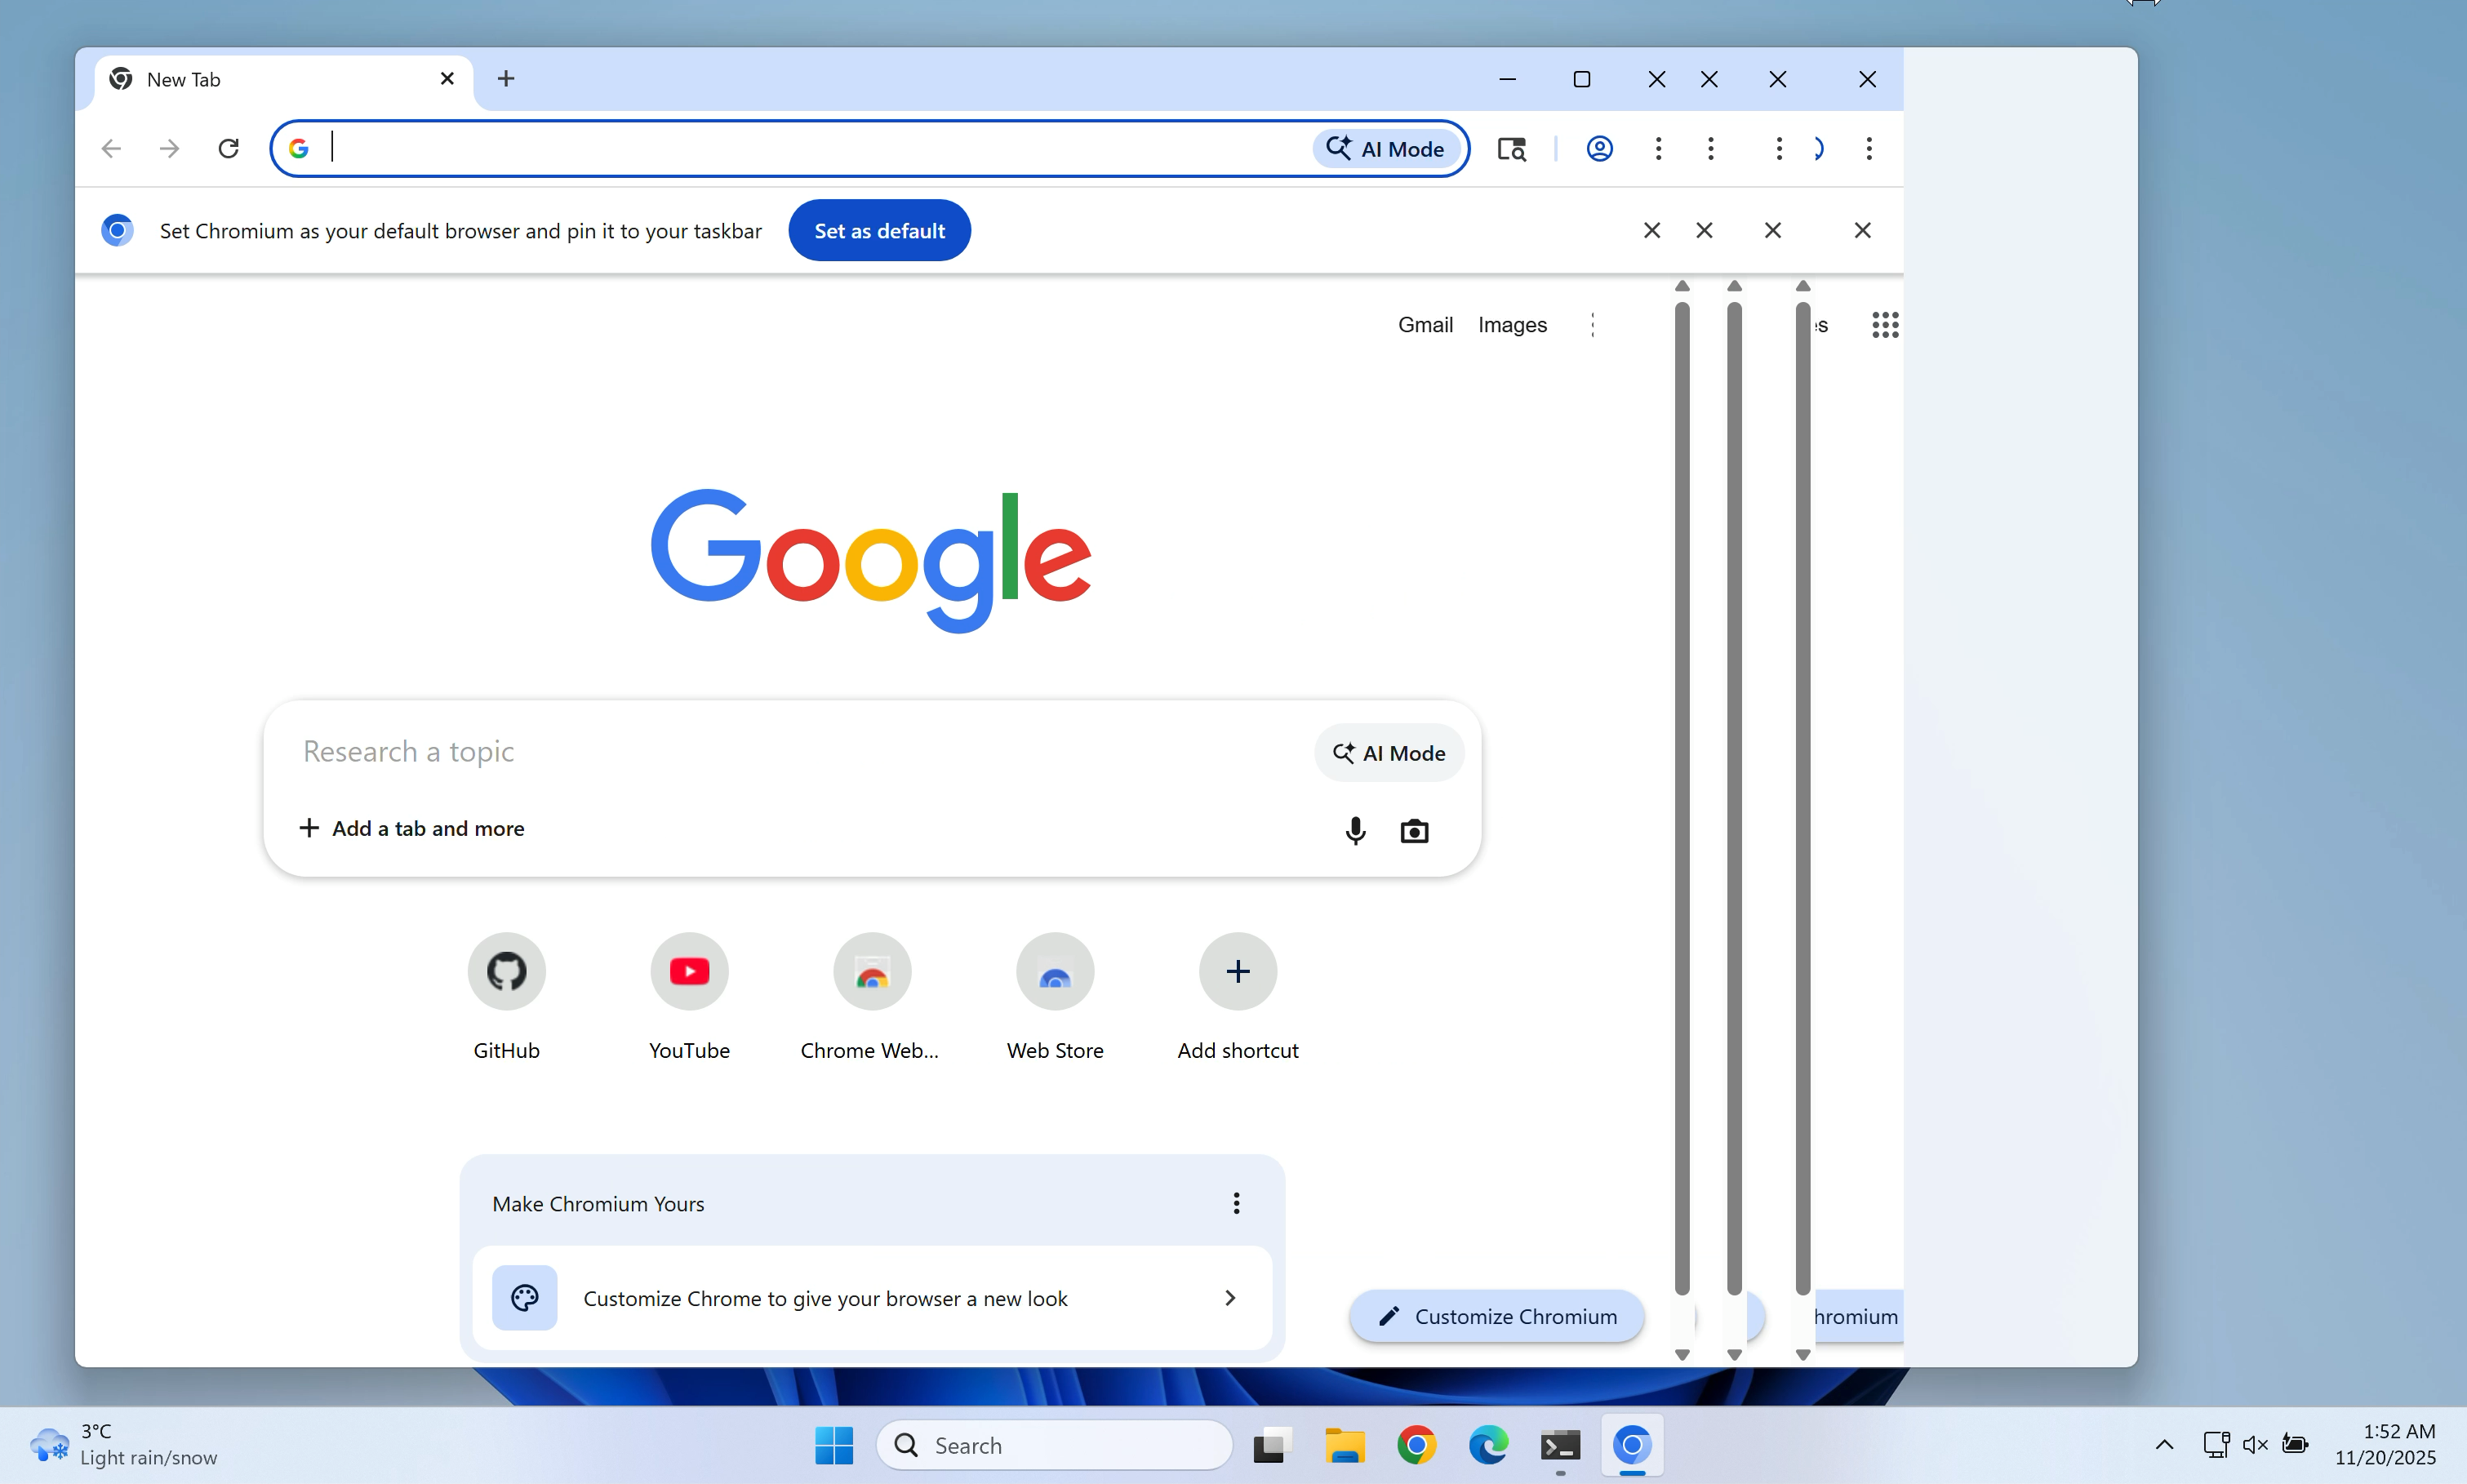The image size is (2467, 1484).
Task: Search by voice using the microphone icon
Action: coord(1355,830)
